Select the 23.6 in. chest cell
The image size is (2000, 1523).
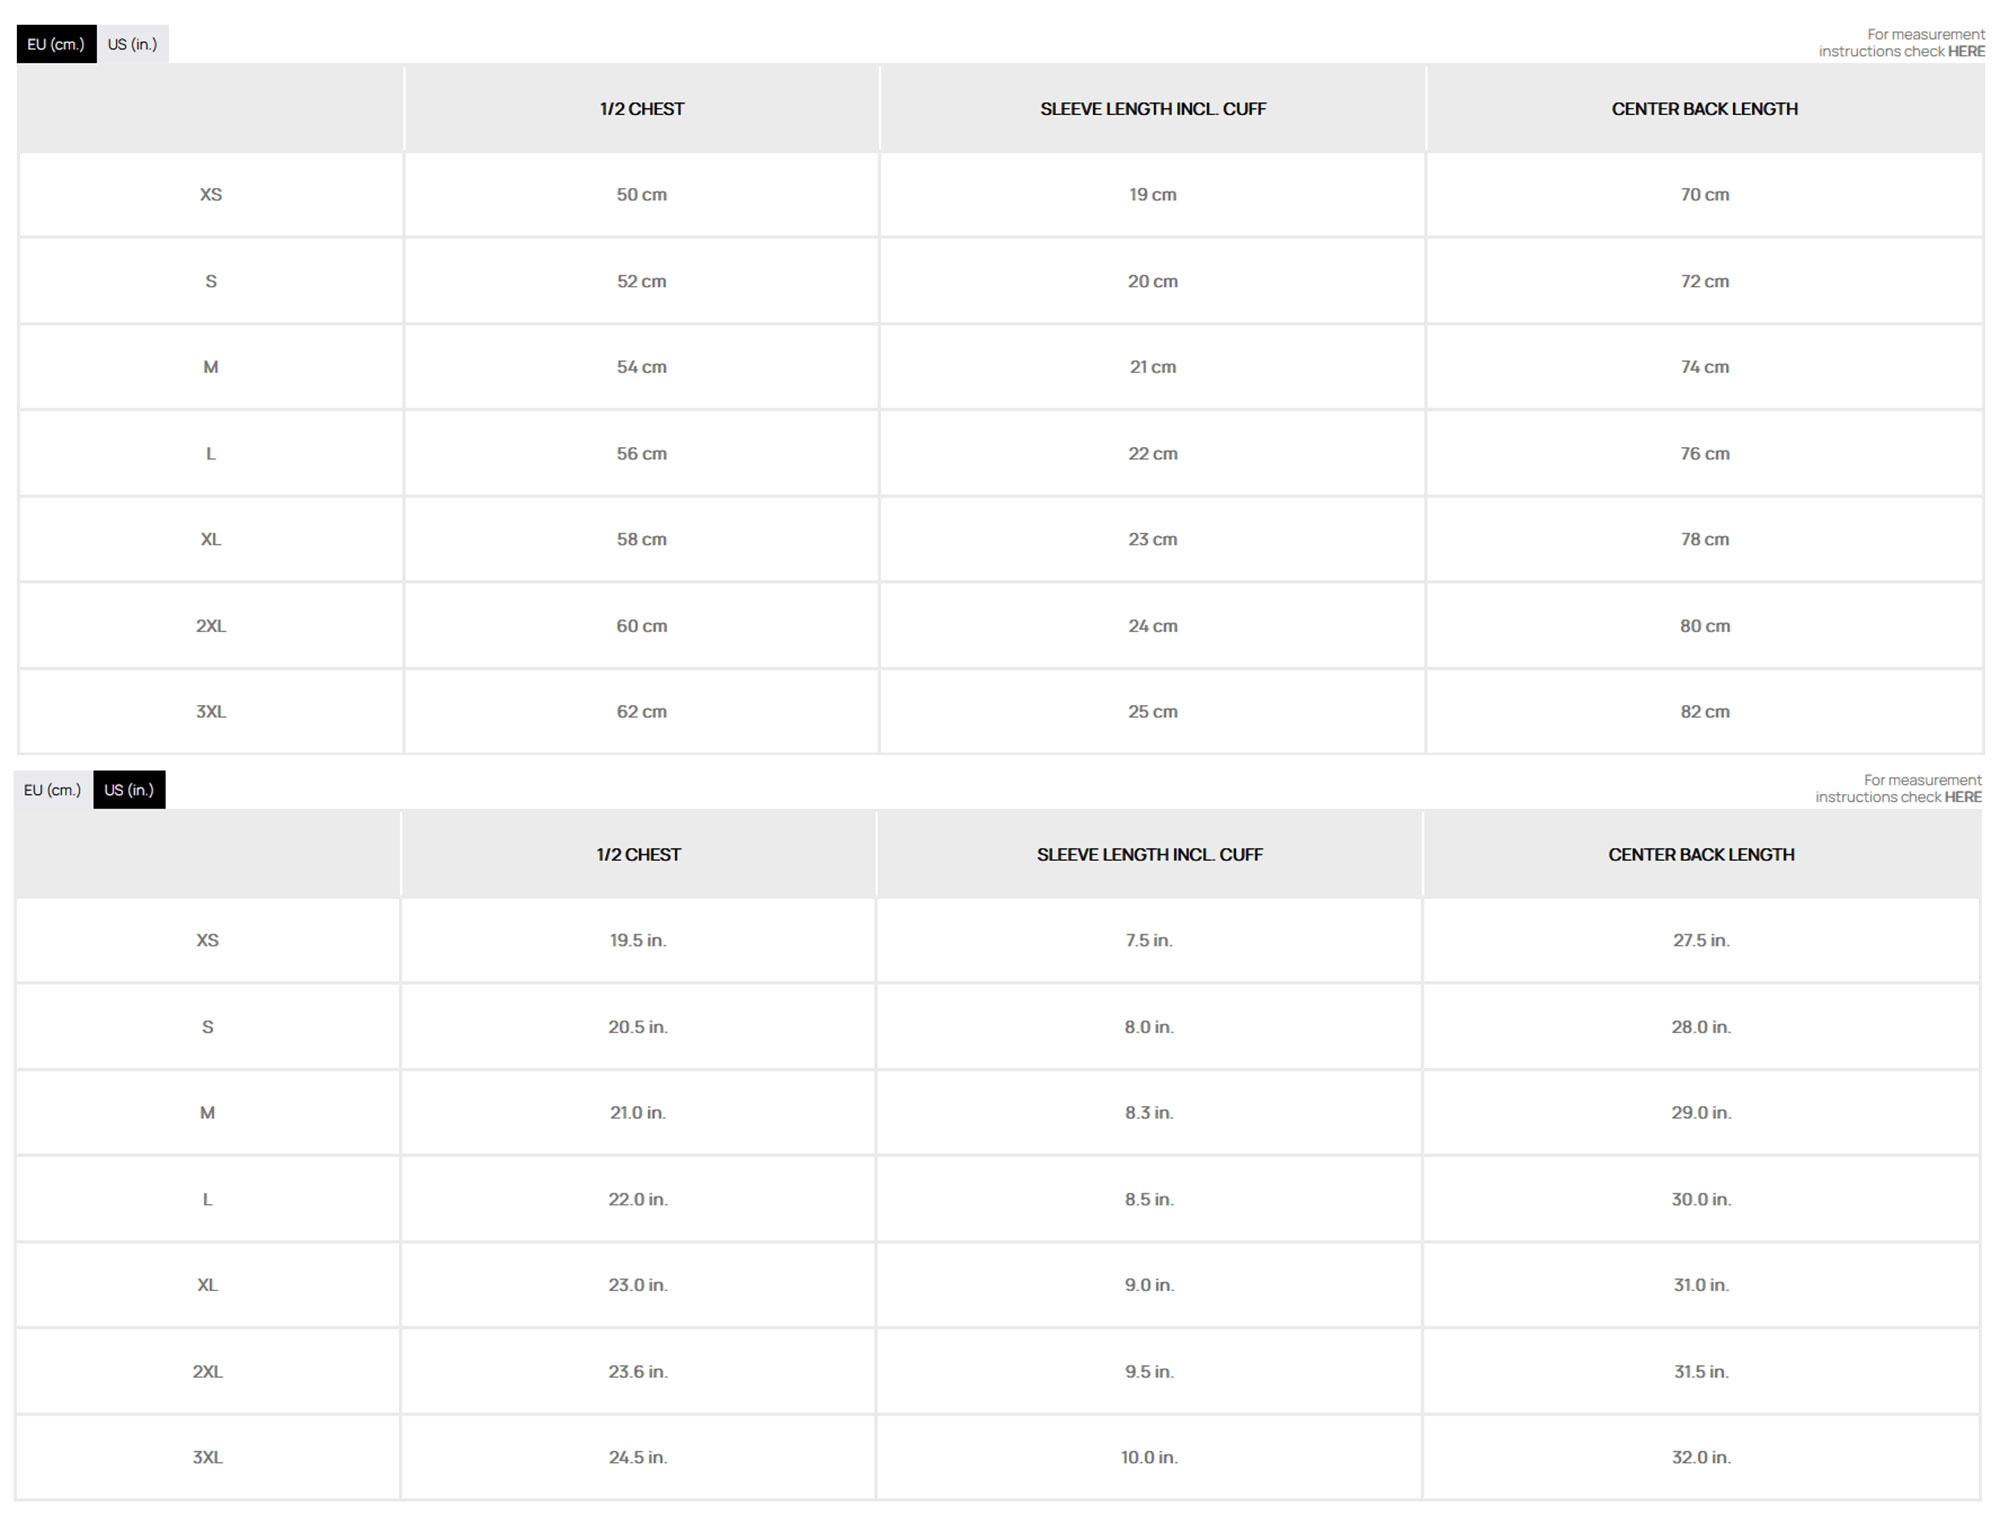point(638,1372)
